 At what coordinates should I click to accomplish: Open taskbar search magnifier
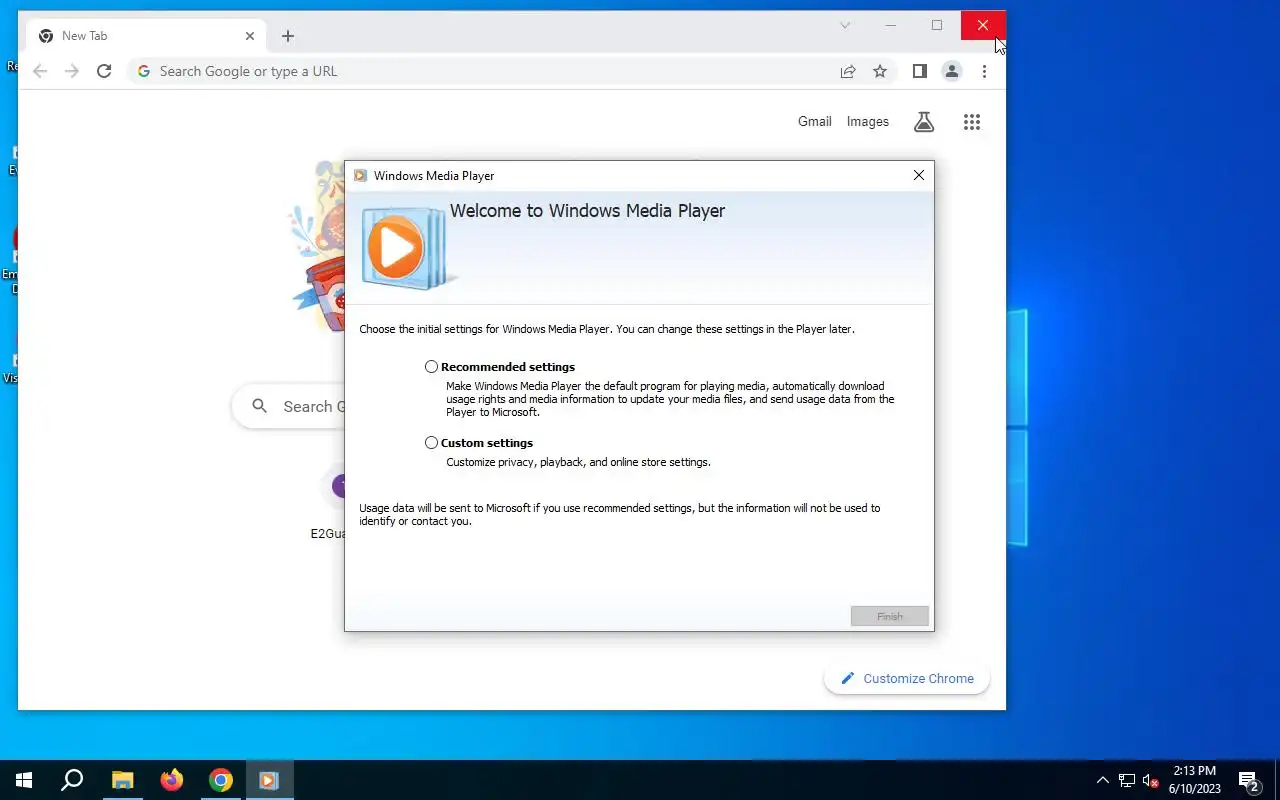[x=72, y=780]
